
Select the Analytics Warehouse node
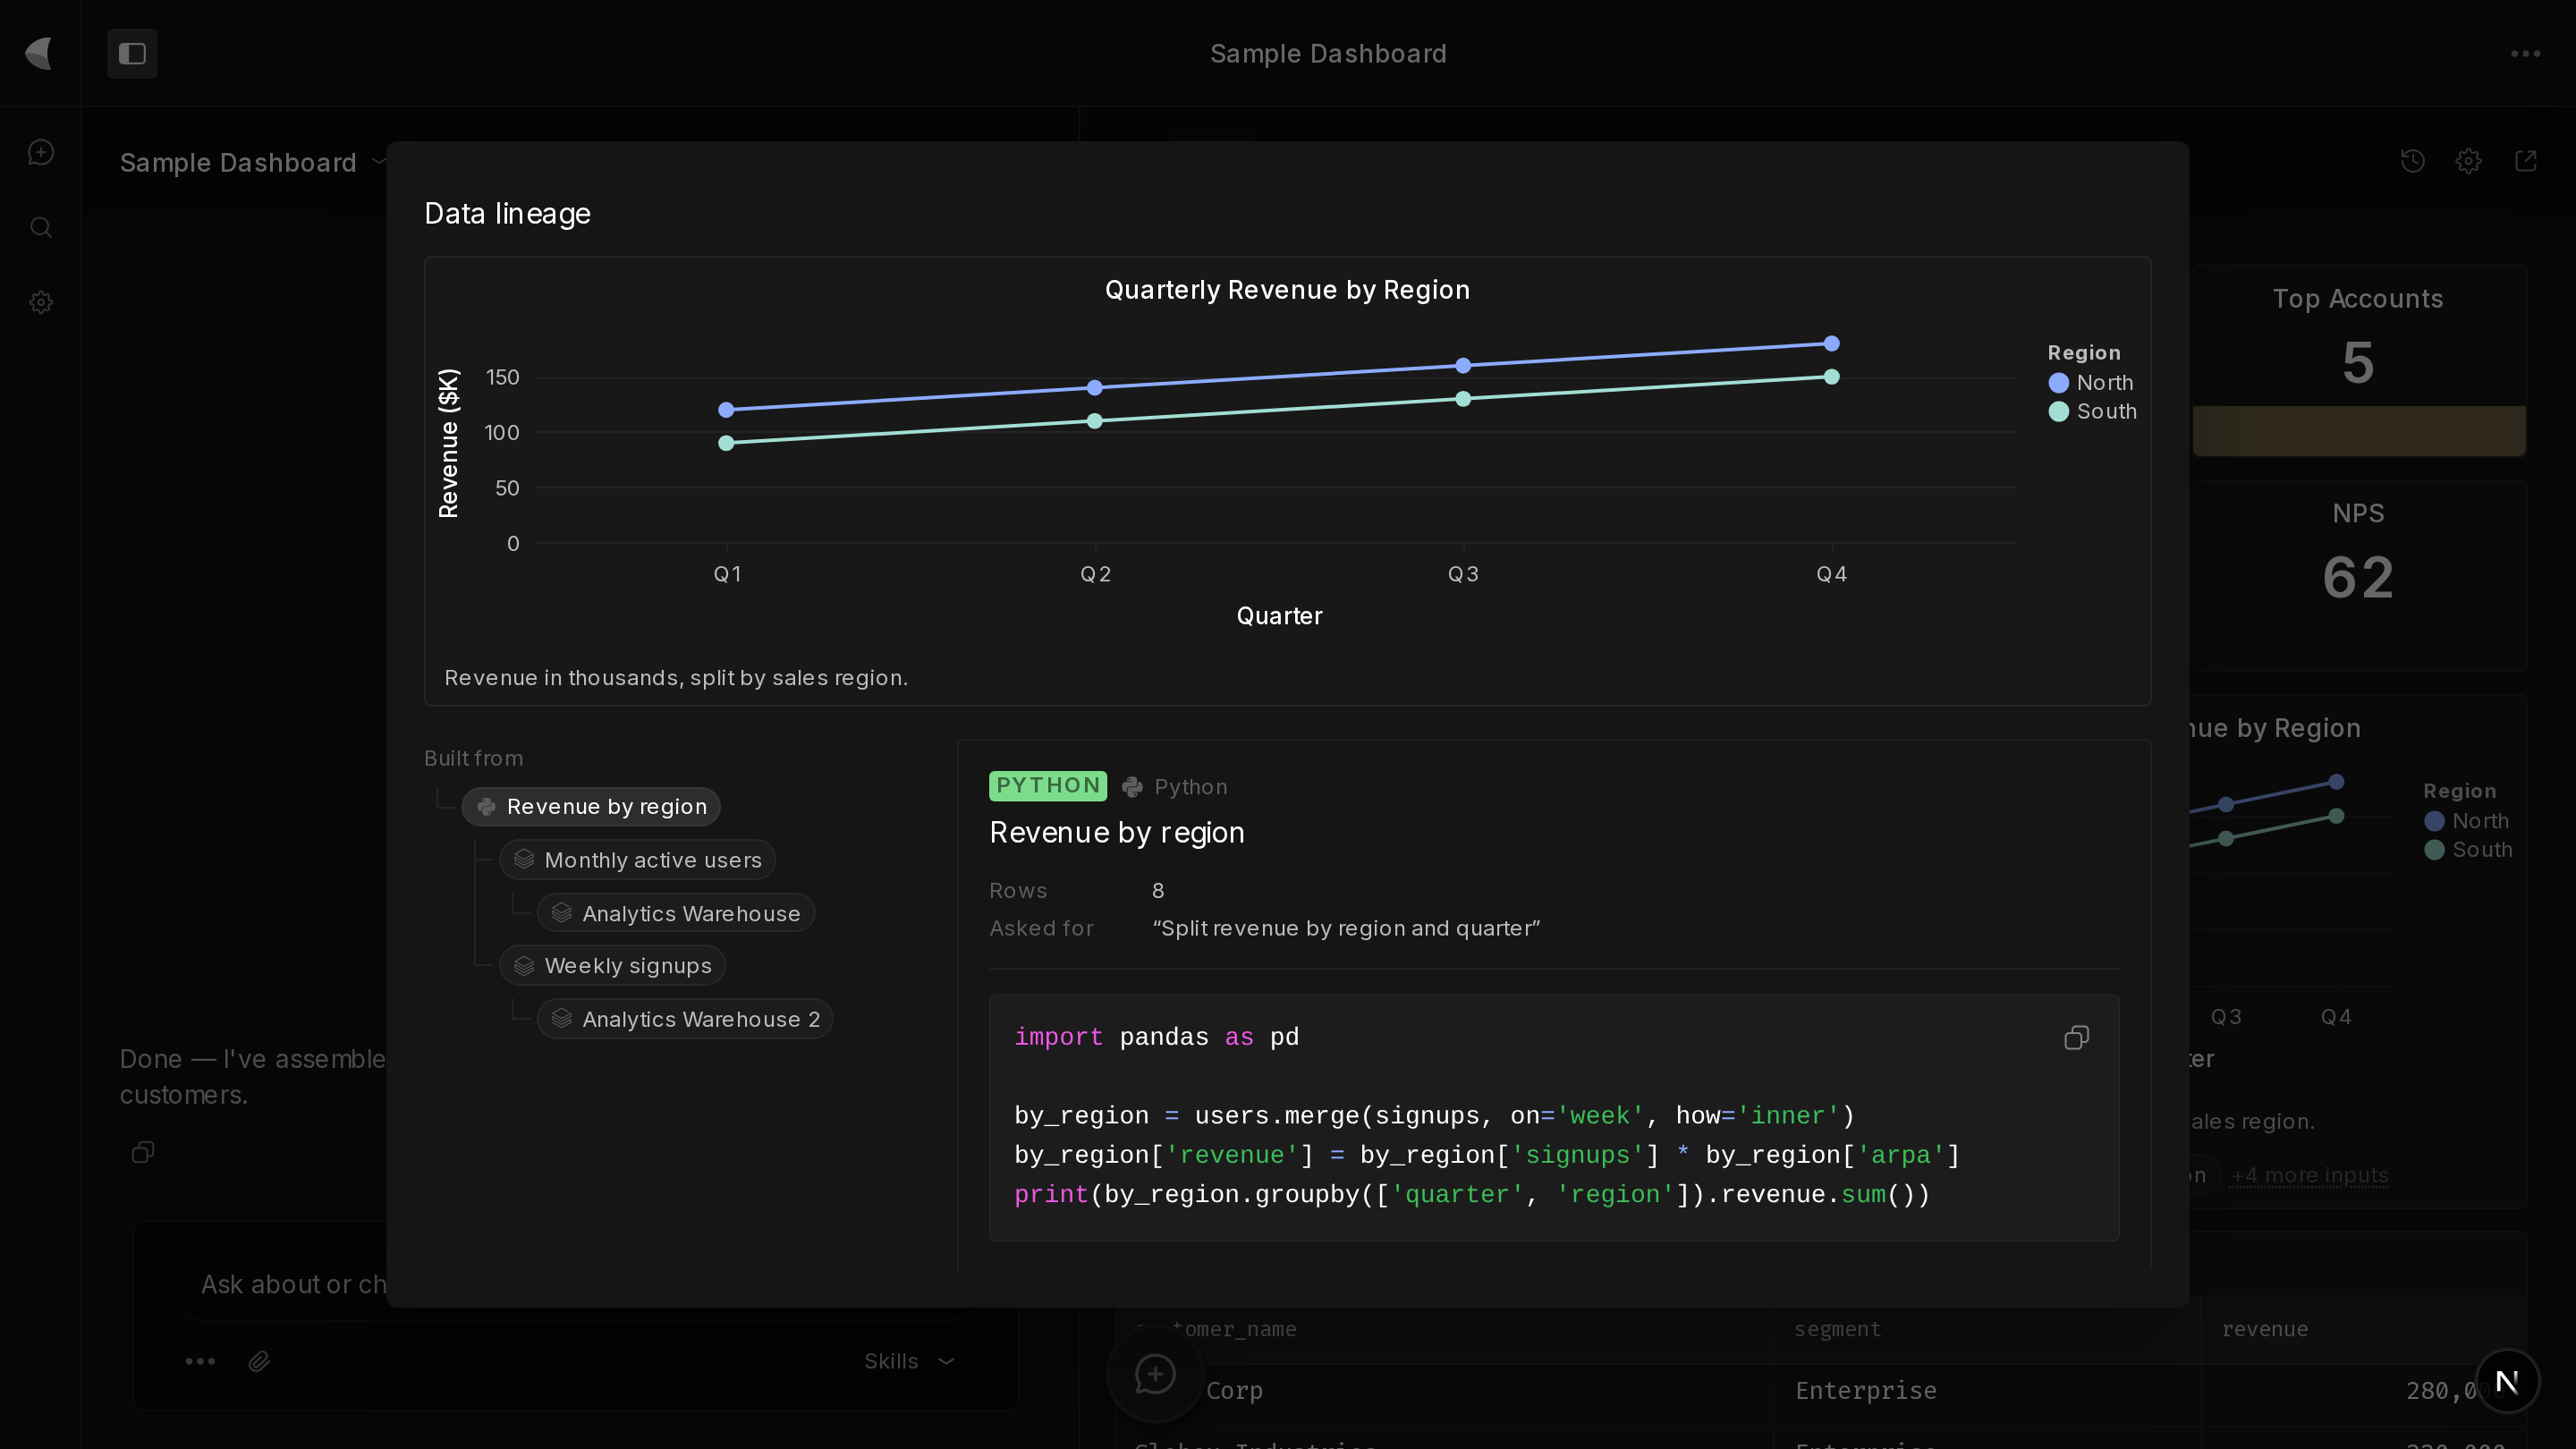coord(676,913)
